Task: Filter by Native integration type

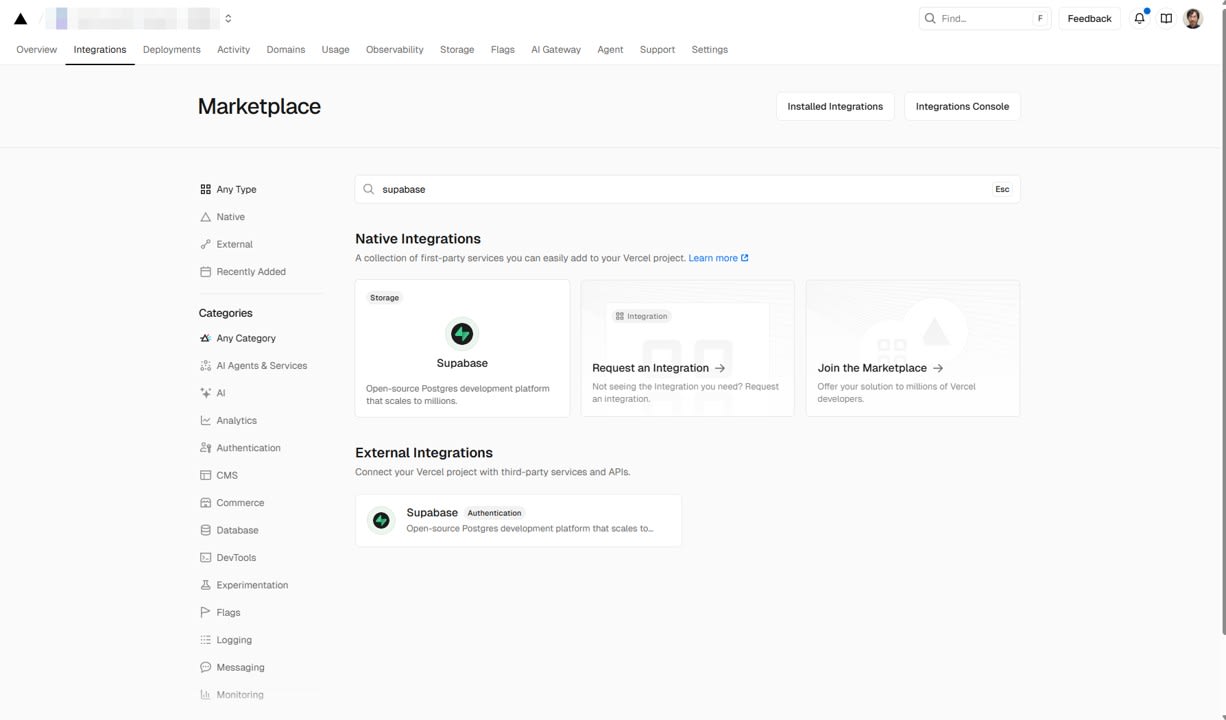Action: pos(230,217)
